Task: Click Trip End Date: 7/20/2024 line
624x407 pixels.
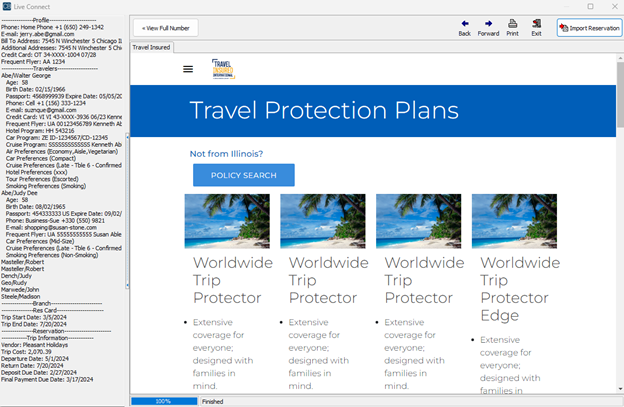Action: 34,324
